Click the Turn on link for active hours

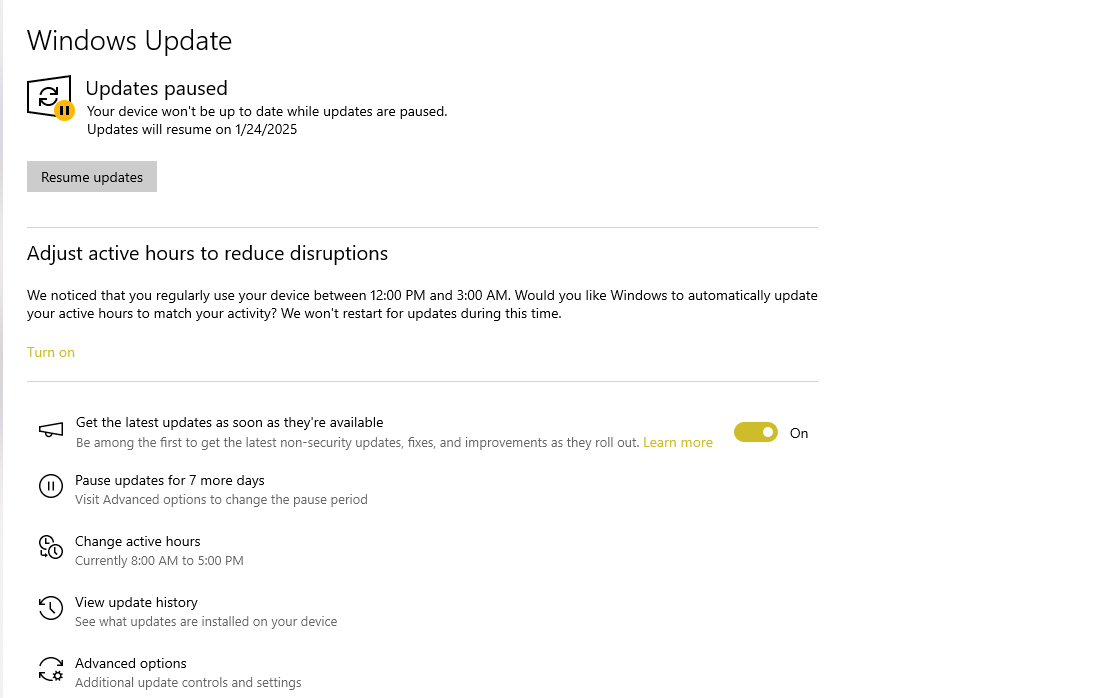click(x=50, y=353)
